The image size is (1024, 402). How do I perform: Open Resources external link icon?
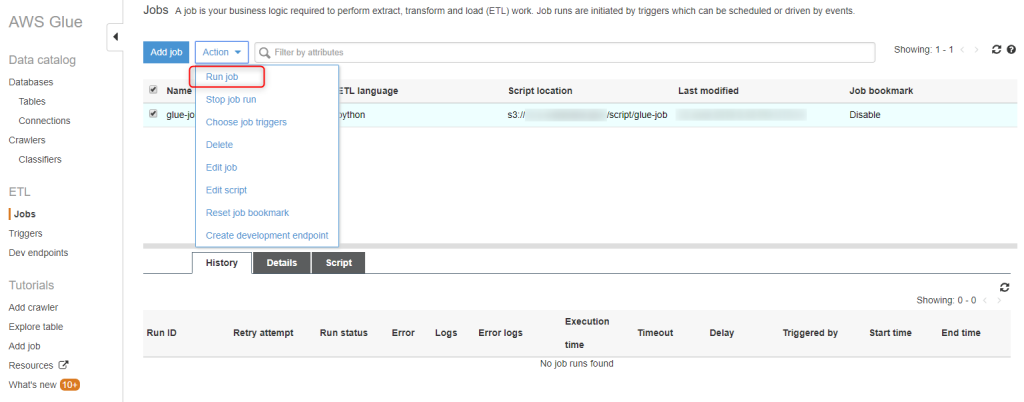pos(63,365)
